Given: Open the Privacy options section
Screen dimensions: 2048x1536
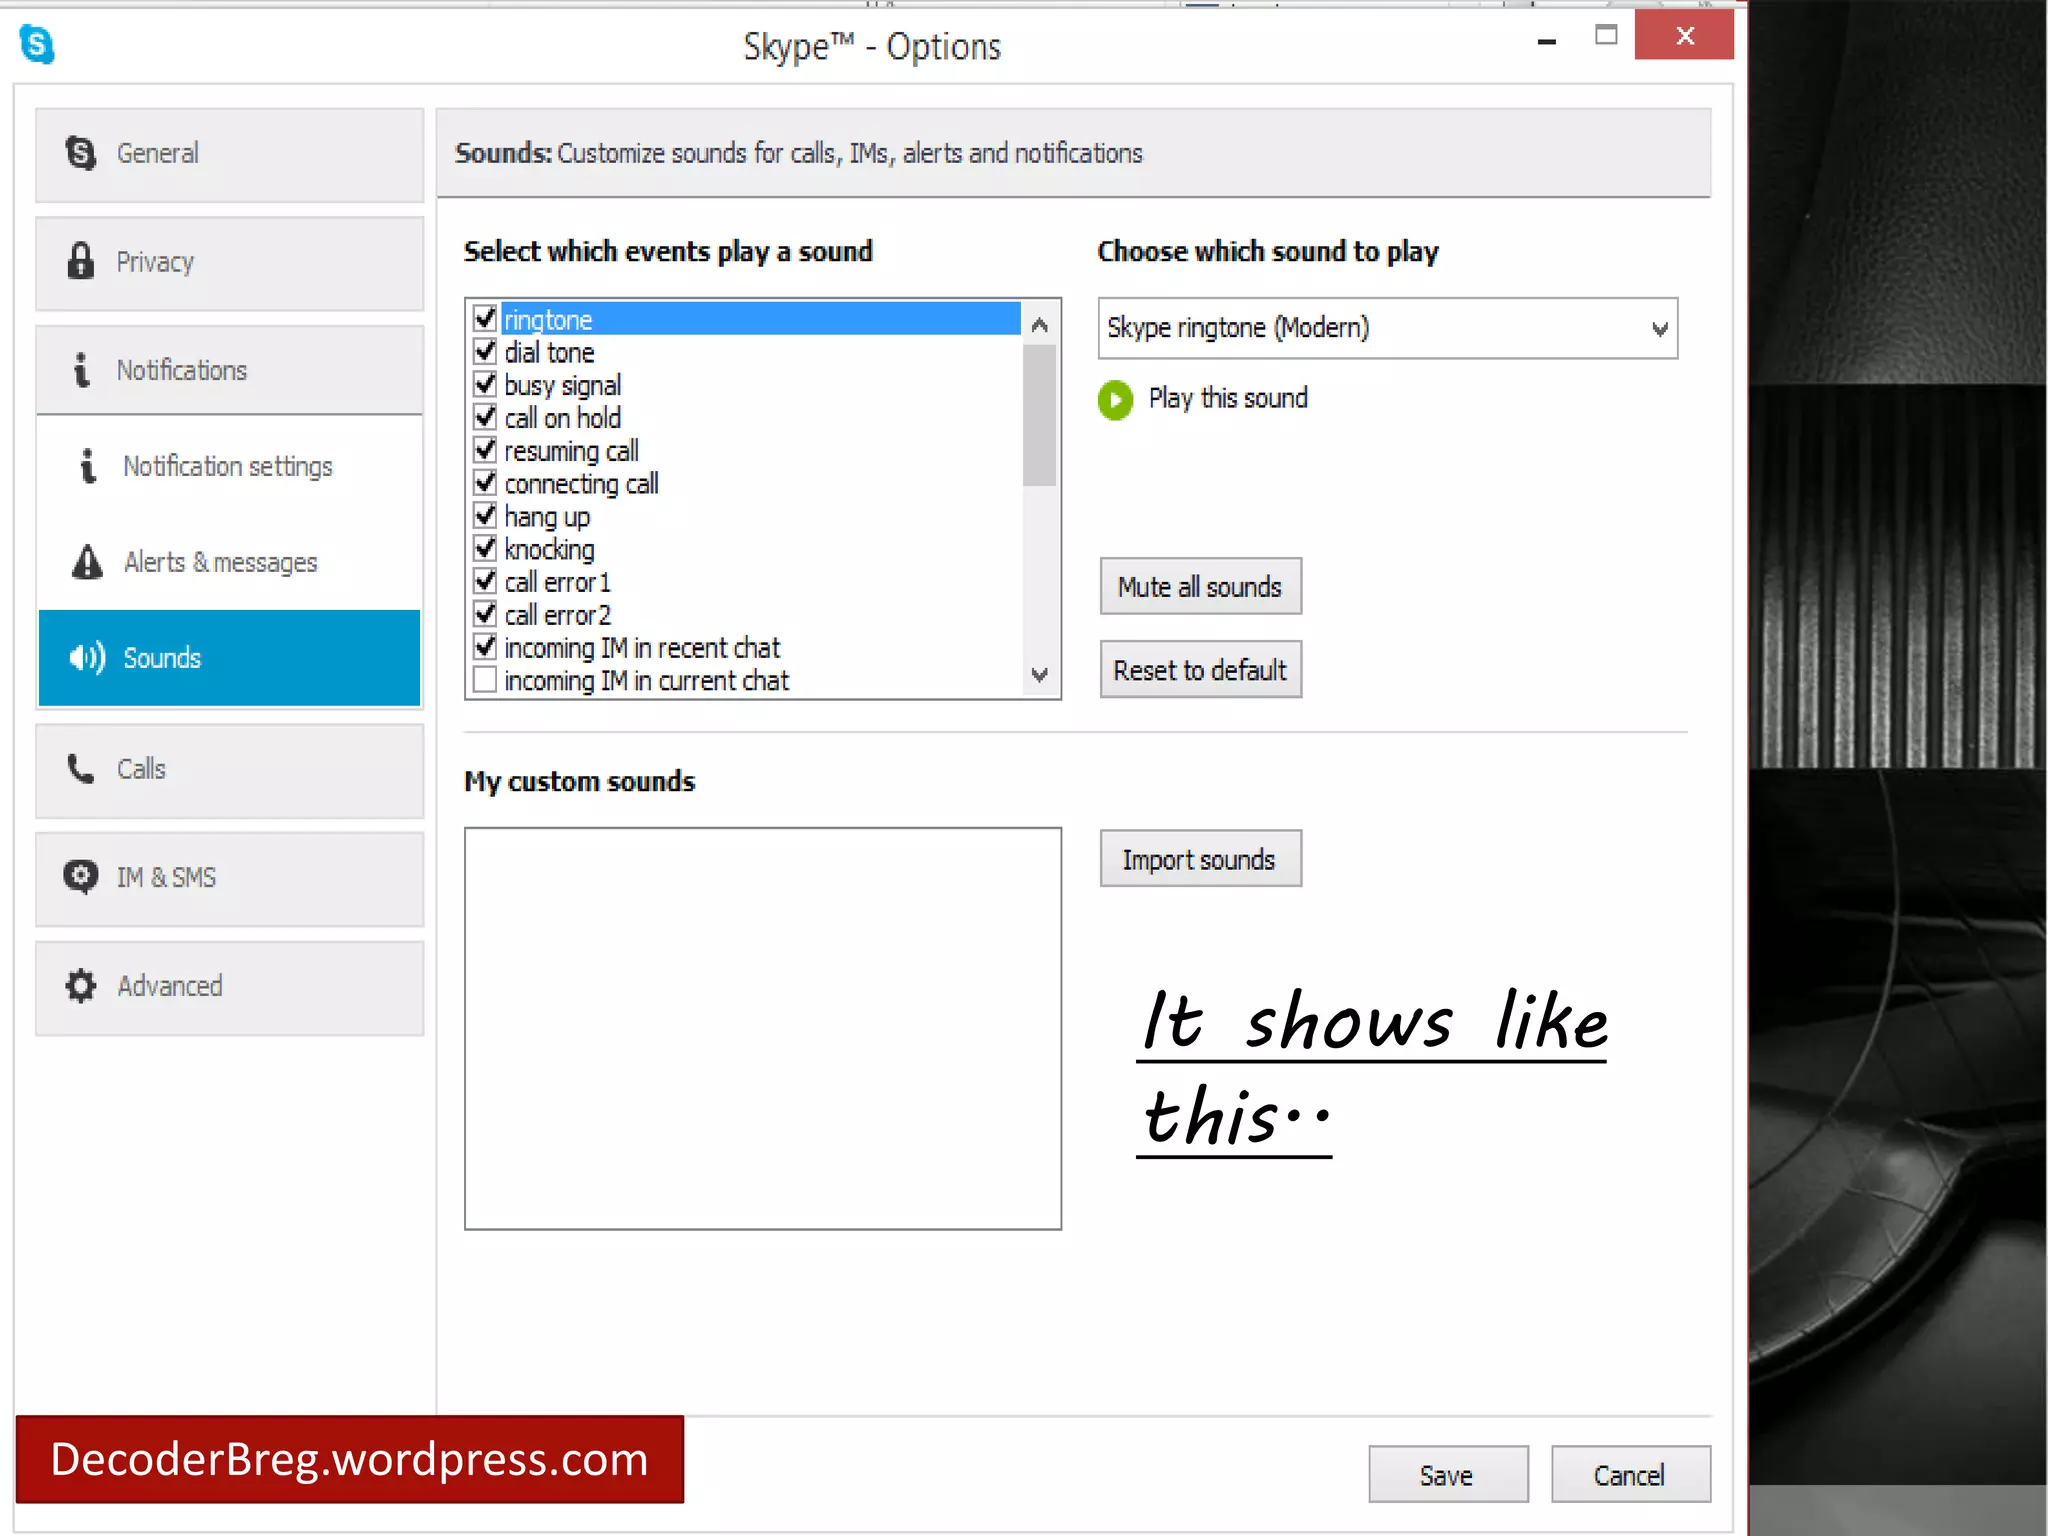Looking at the screenshot, I should pyautogui.click(x=230, y=263).
